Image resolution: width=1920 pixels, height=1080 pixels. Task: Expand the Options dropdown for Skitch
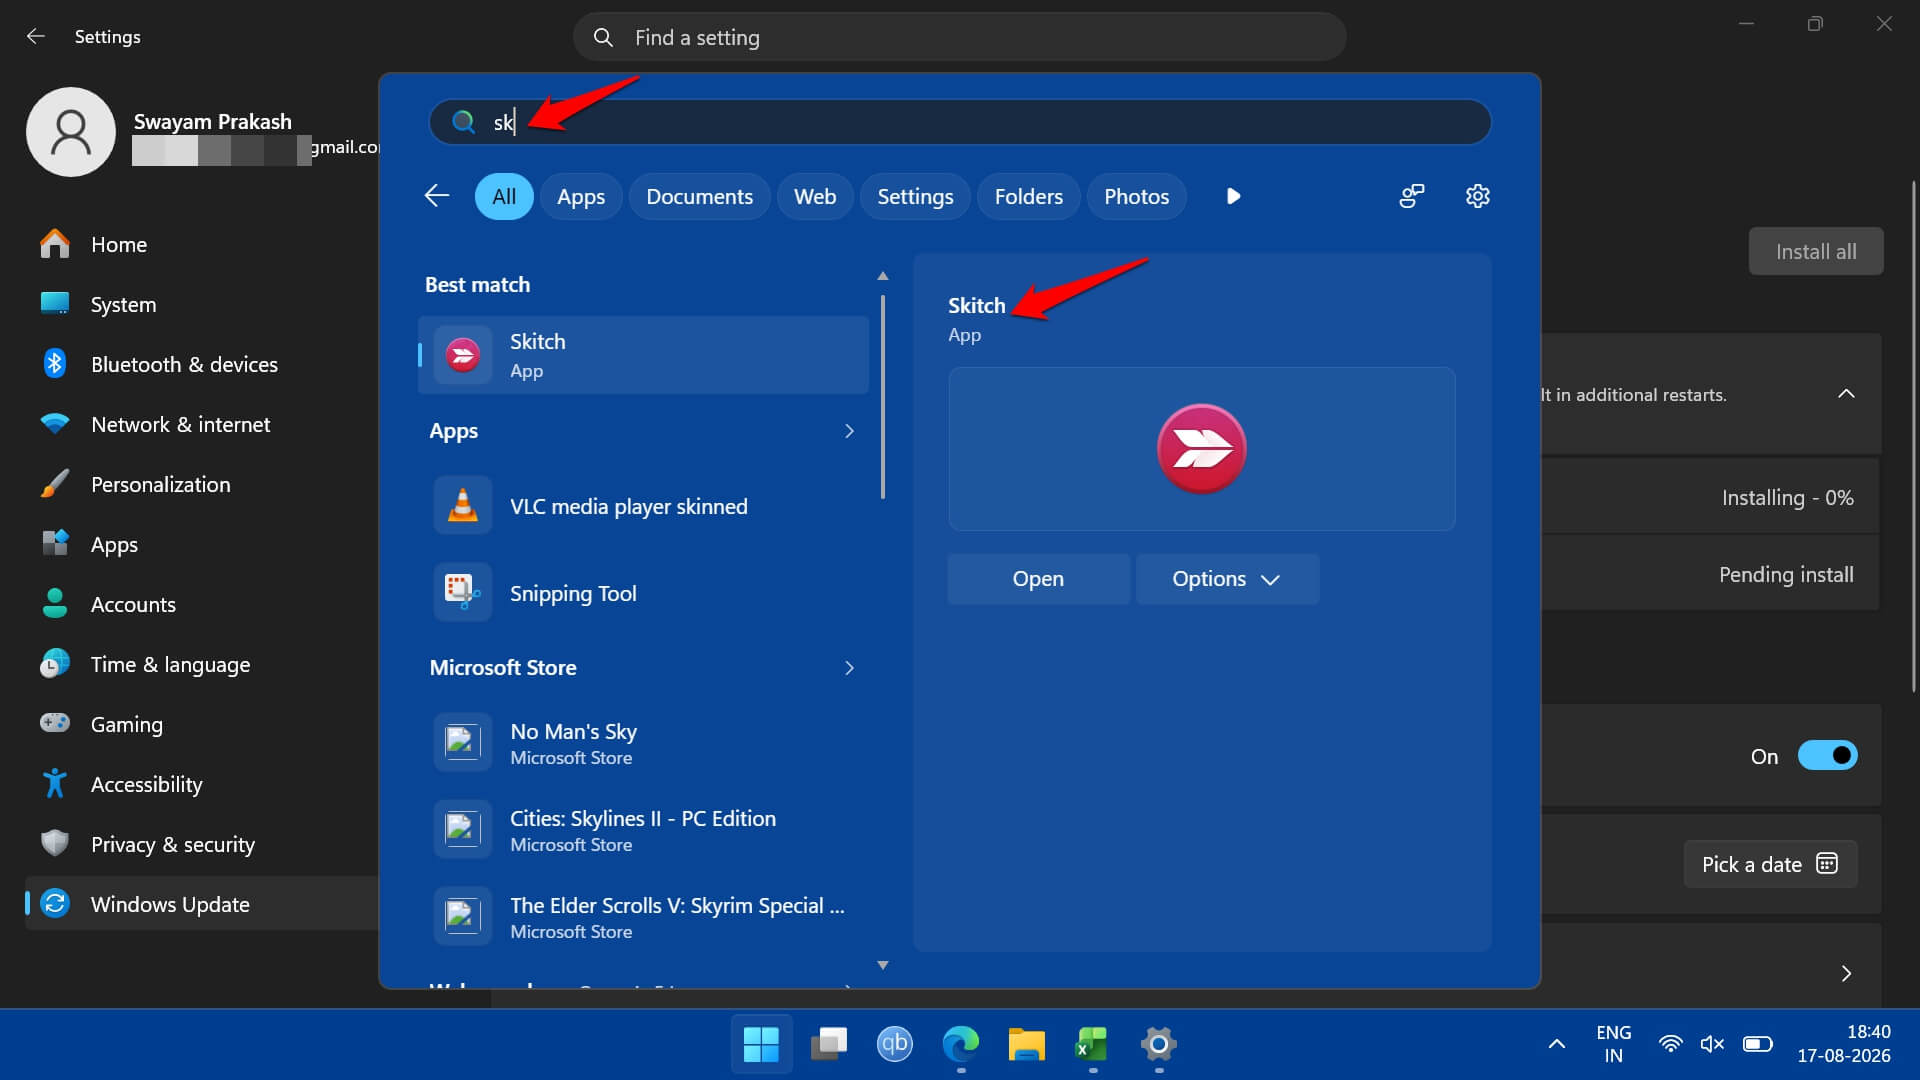[1227, 579]
